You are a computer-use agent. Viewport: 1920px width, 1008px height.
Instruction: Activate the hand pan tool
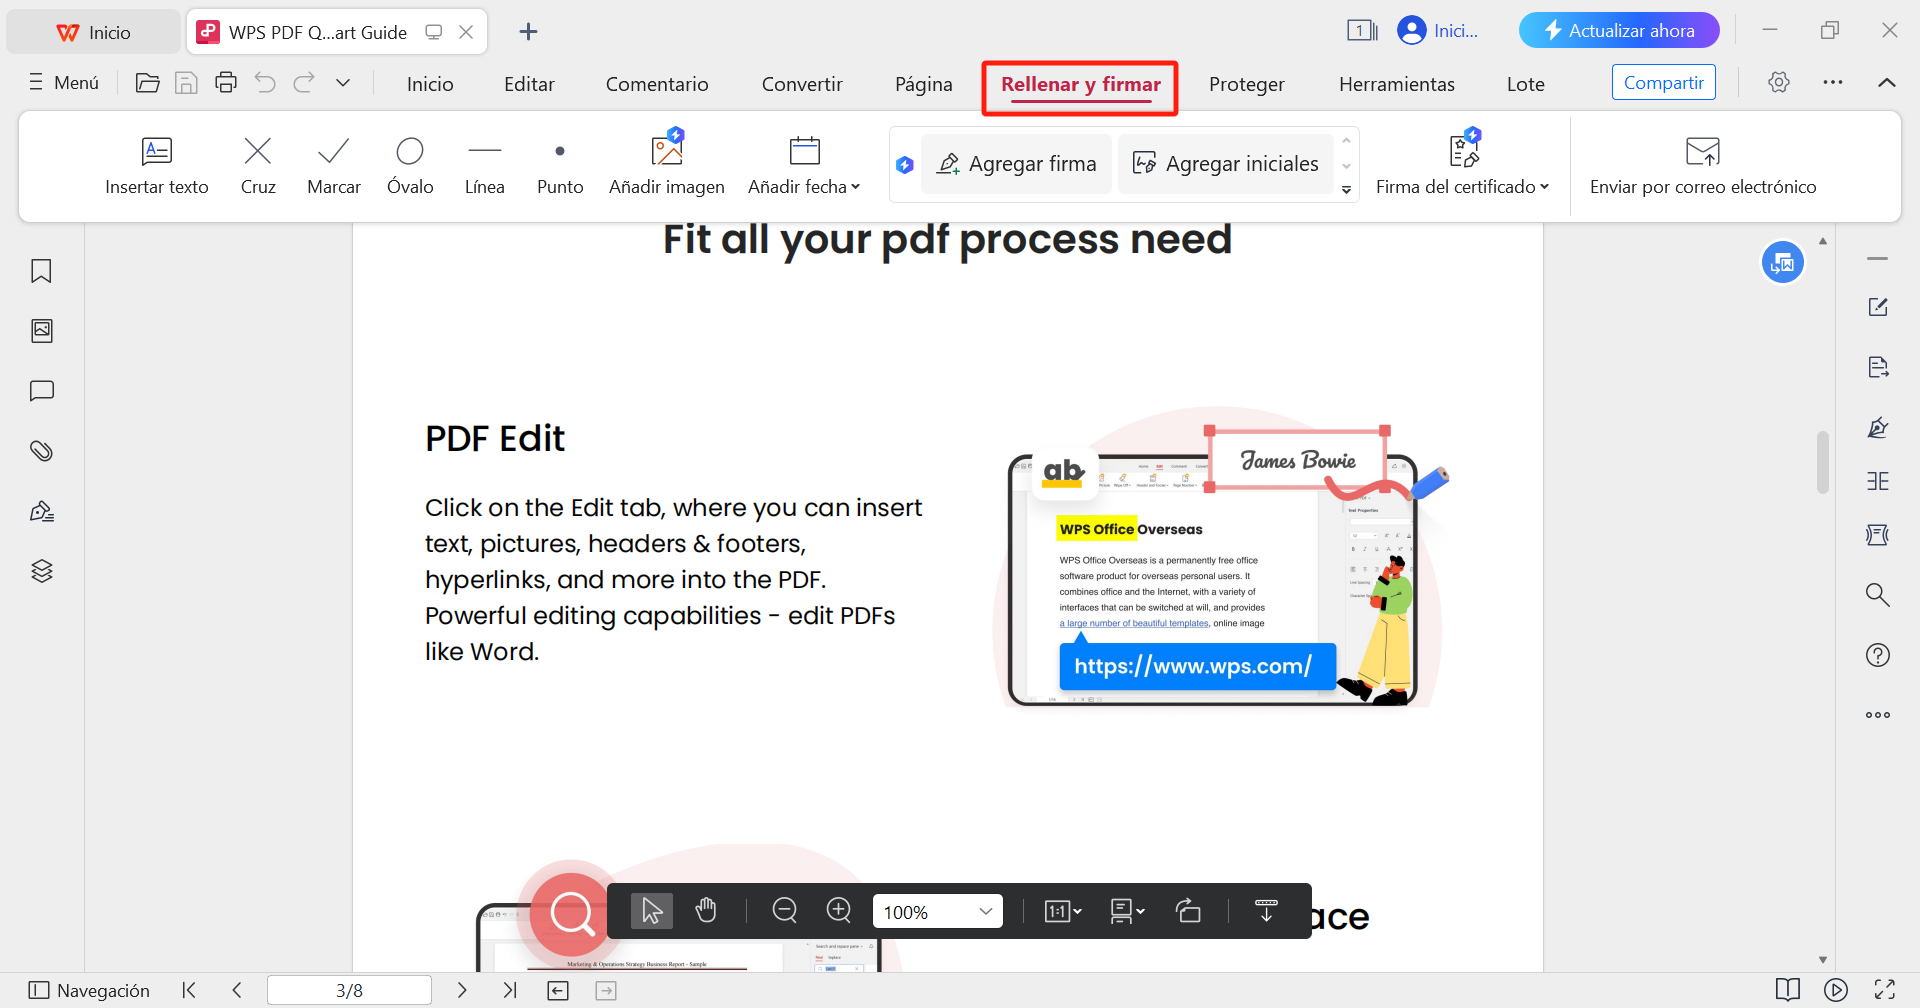706,911
